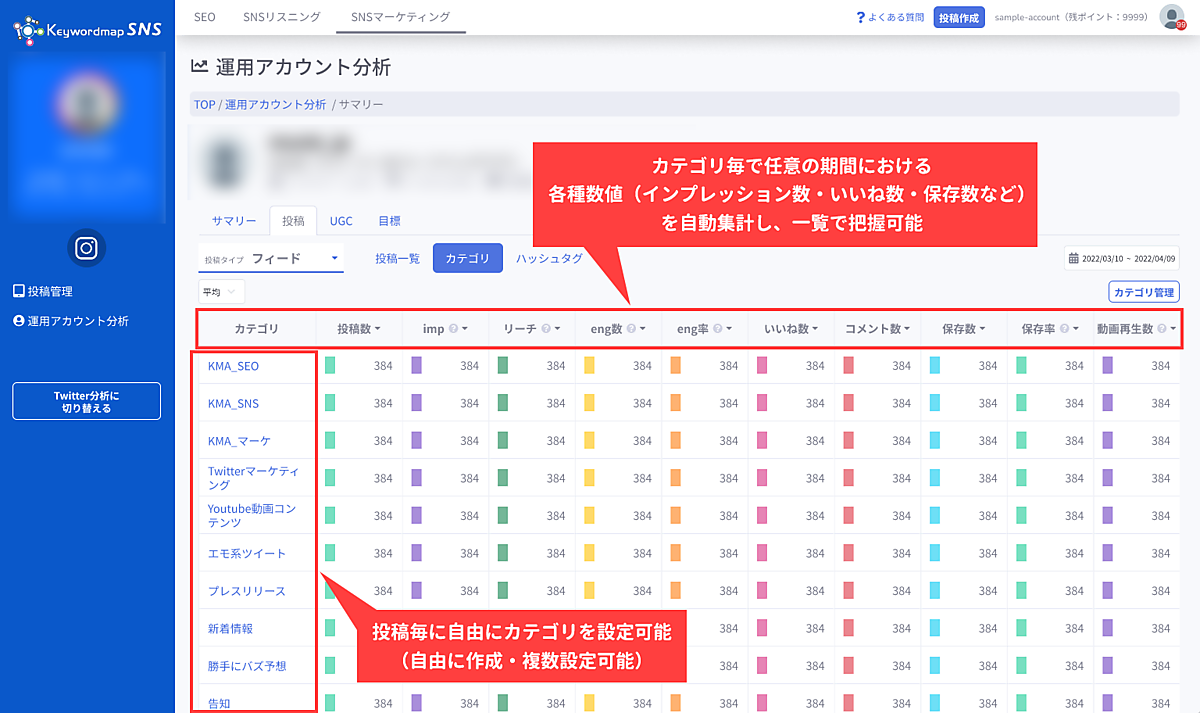The width and height of the screenshot is (1200, 713).
Task: Click the green 投稿数 swatch for KMA_SEO
Action: [330, 366]
